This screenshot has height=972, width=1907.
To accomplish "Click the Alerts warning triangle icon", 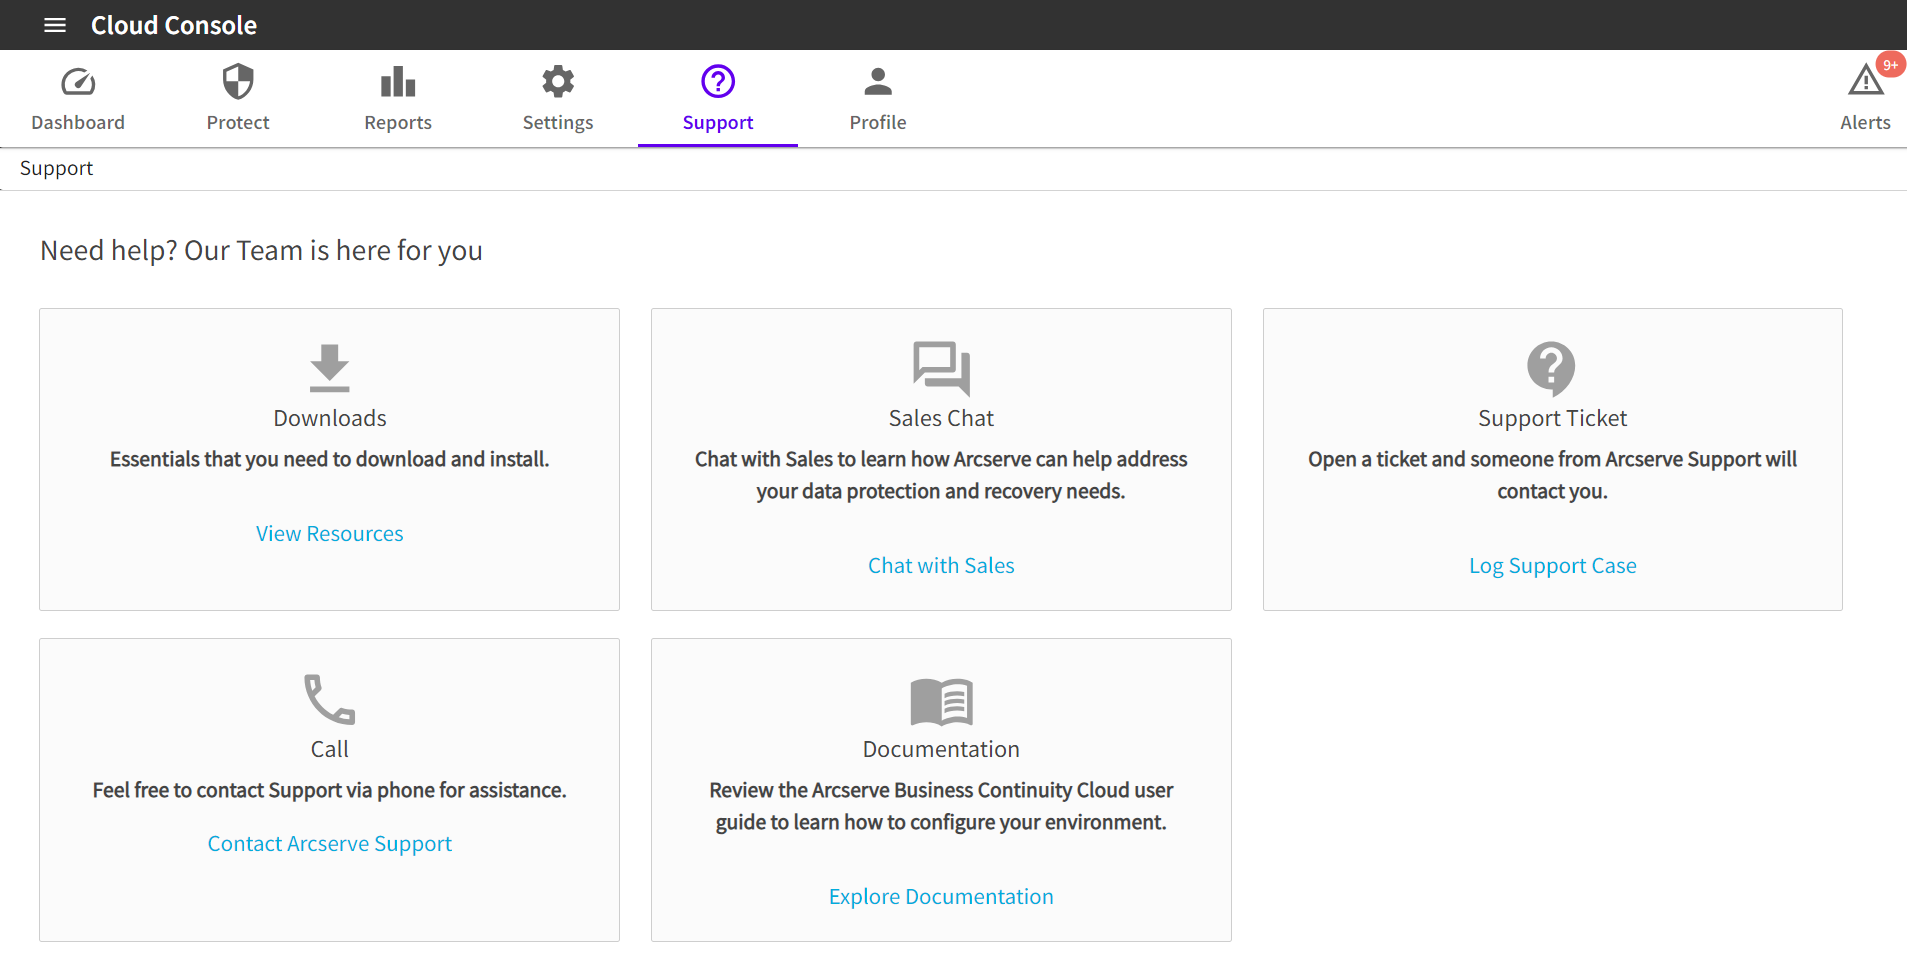I will click(1865, 80).
